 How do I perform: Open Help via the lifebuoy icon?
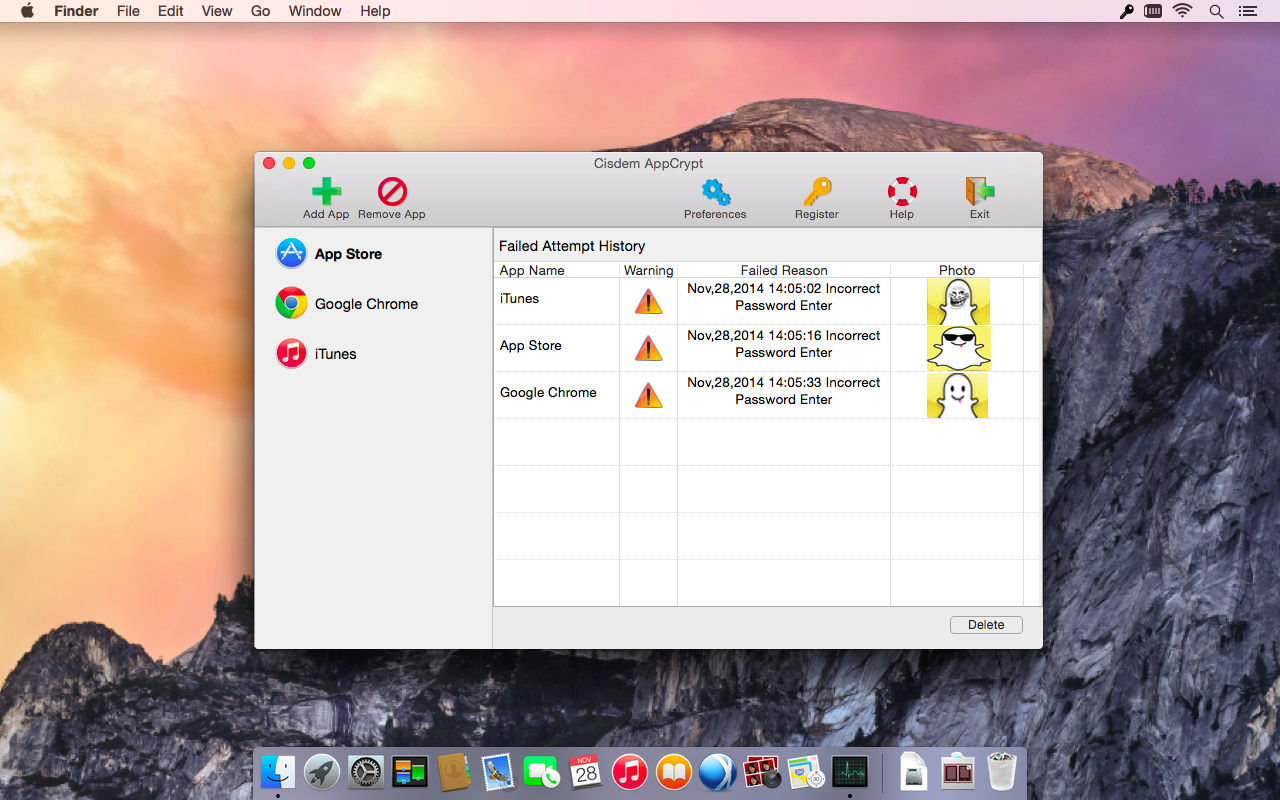[x=902, y=191]
